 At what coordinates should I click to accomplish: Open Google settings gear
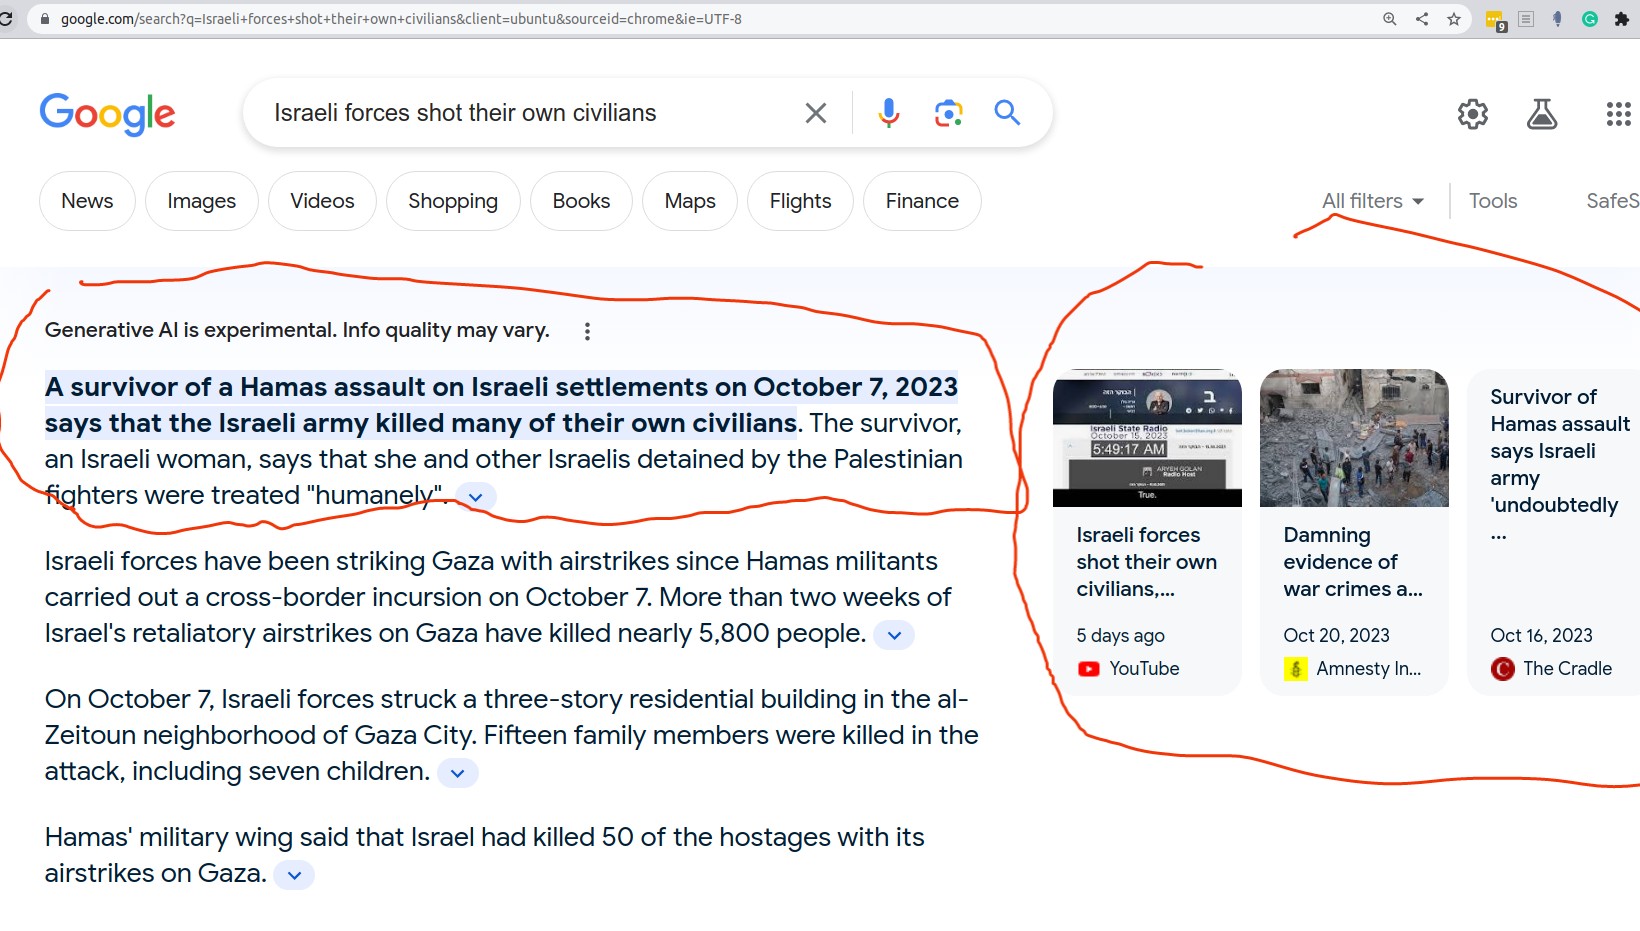tap(1472, 114)
